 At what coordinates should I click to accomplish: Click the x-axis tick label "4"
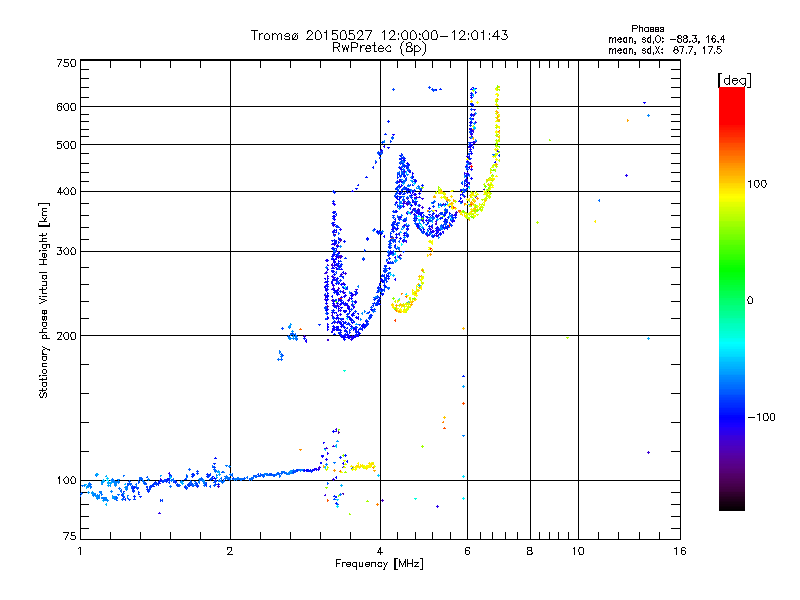[380, 551]
